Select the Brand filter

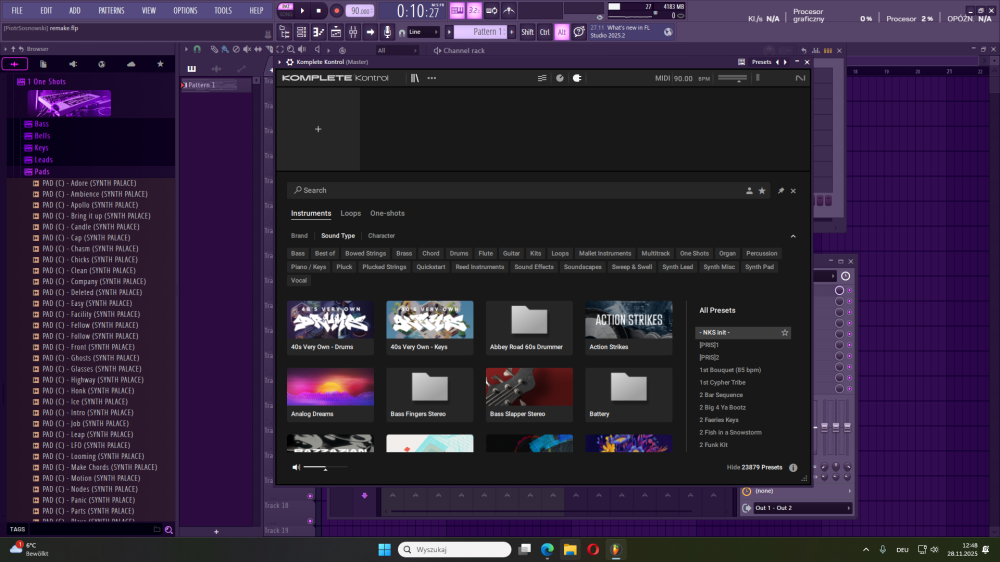[x=299, y=236]
